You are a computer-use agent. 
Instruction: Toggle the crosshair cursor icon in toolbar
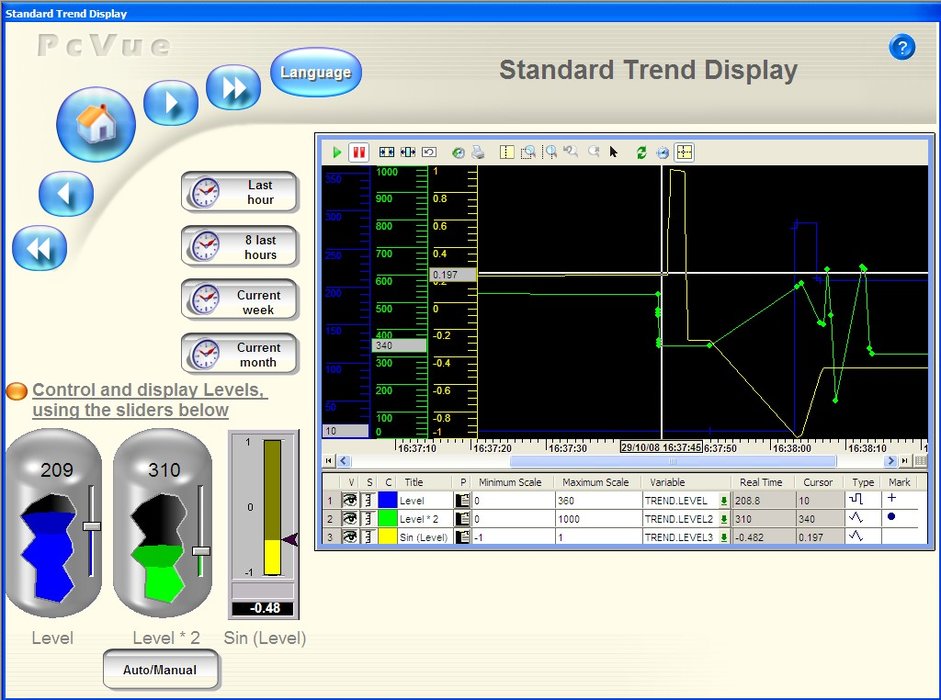[684, 153]
